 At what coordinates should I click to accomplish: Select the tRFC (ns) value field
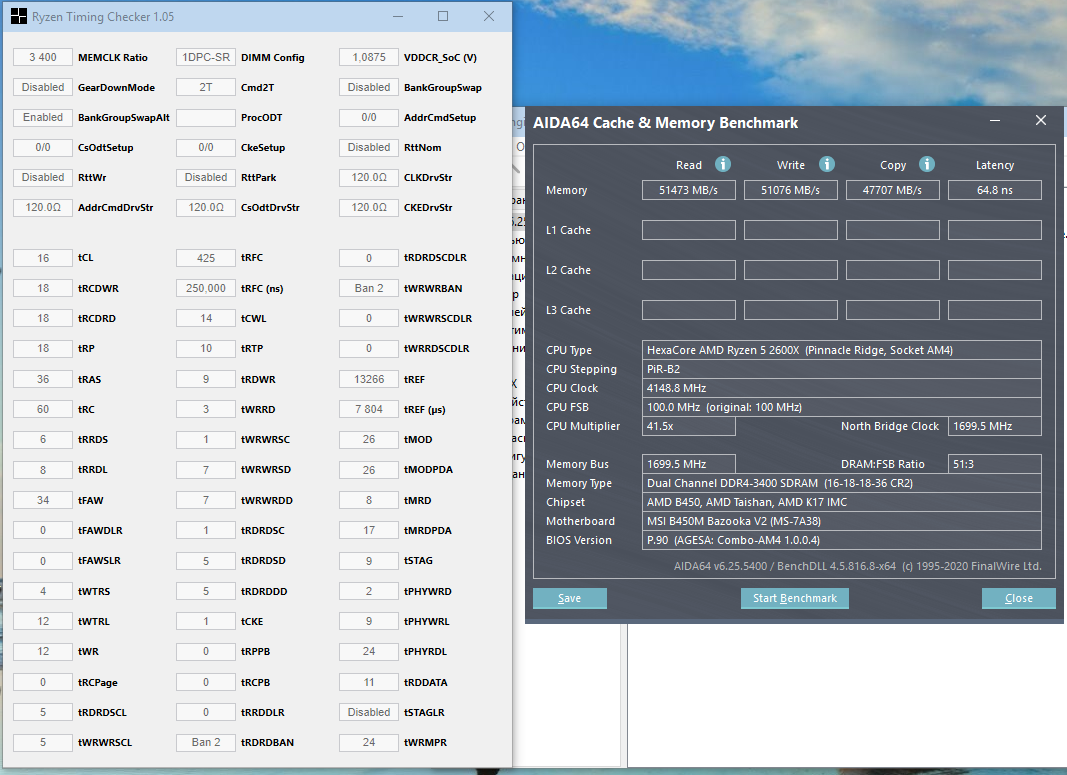pyautogui.click(x=206, y=288)
